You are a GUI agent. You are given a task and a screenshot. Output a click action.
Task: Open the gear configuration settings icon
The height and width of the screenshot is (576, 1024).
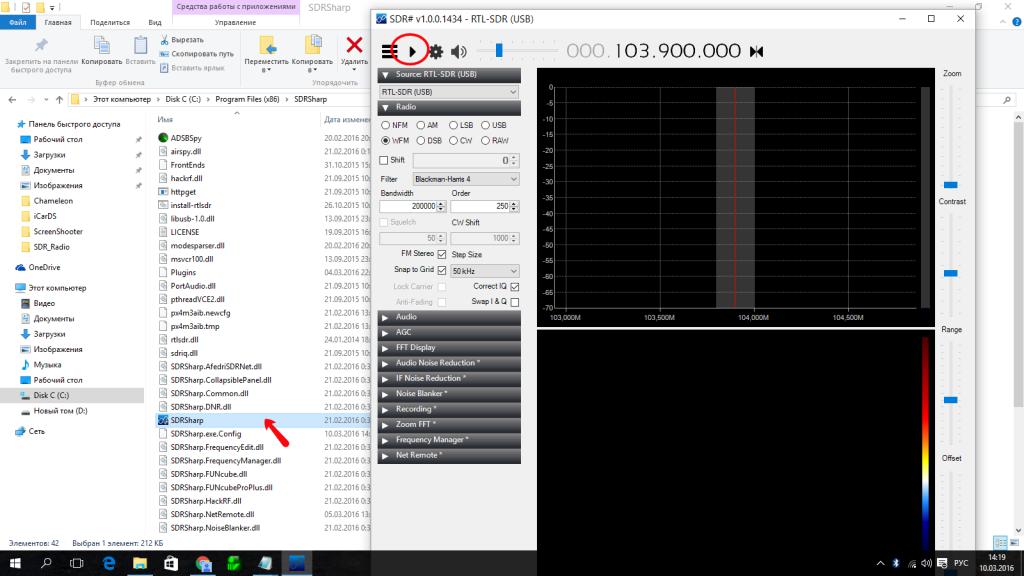436,51
